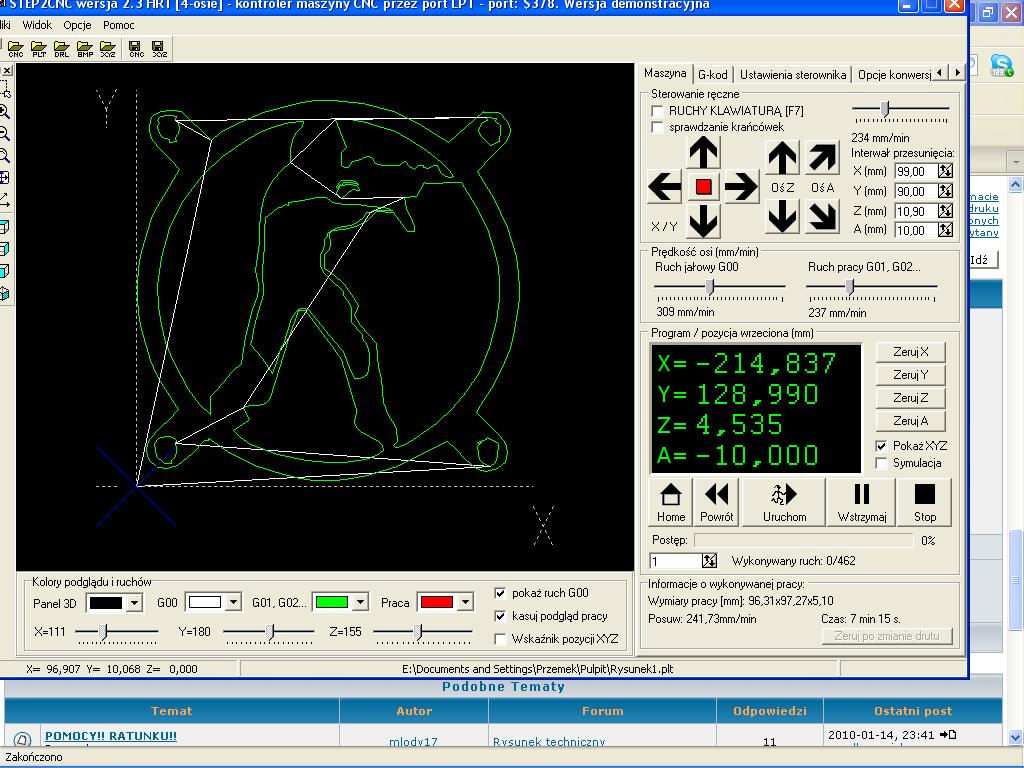
Task: Enable Wskaźnik pozycji XYZ checkbox
Action: [x=500, y=639]
